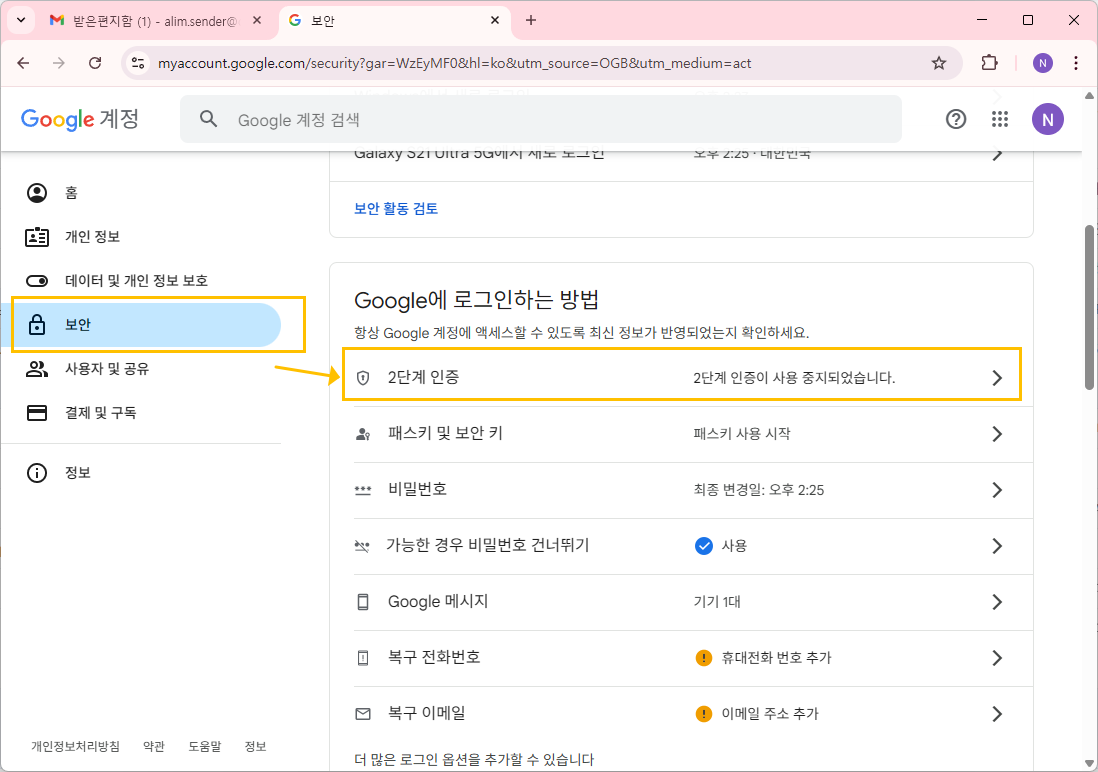The height and width of the screenshot is (772, 1098).
Task: Open the 도움말 footer link
Action: point(204,746)
